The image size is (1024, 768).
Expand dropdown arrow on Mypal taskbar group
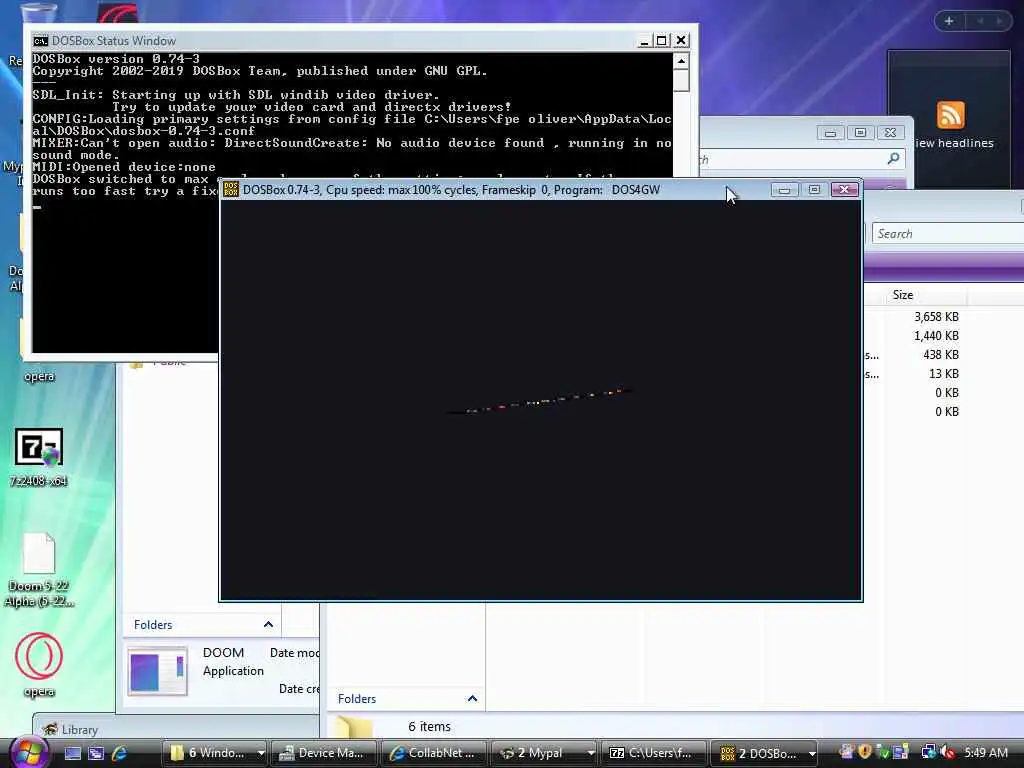click(x=590, y=753)
